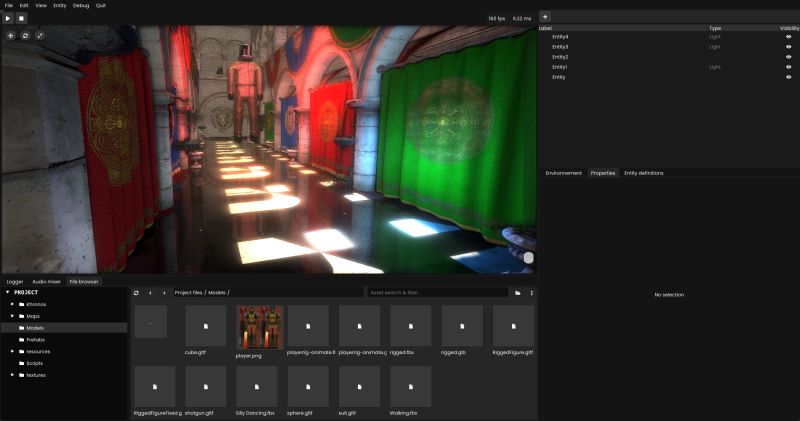Image resolution: width=800 pixels, height=421 pixels.
Task: Click the folder icon beside asset search
Action: pos(518,293)
